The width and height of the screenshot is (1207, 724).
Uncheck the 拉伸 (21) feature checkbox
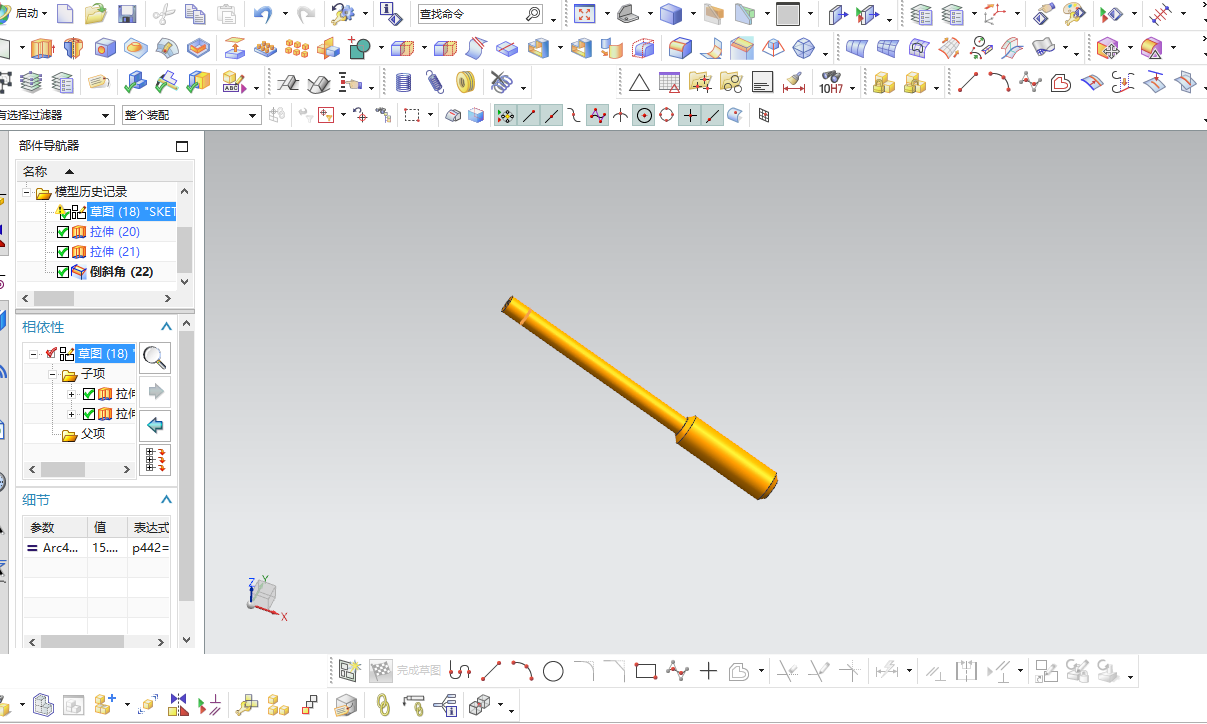point(63,252)
